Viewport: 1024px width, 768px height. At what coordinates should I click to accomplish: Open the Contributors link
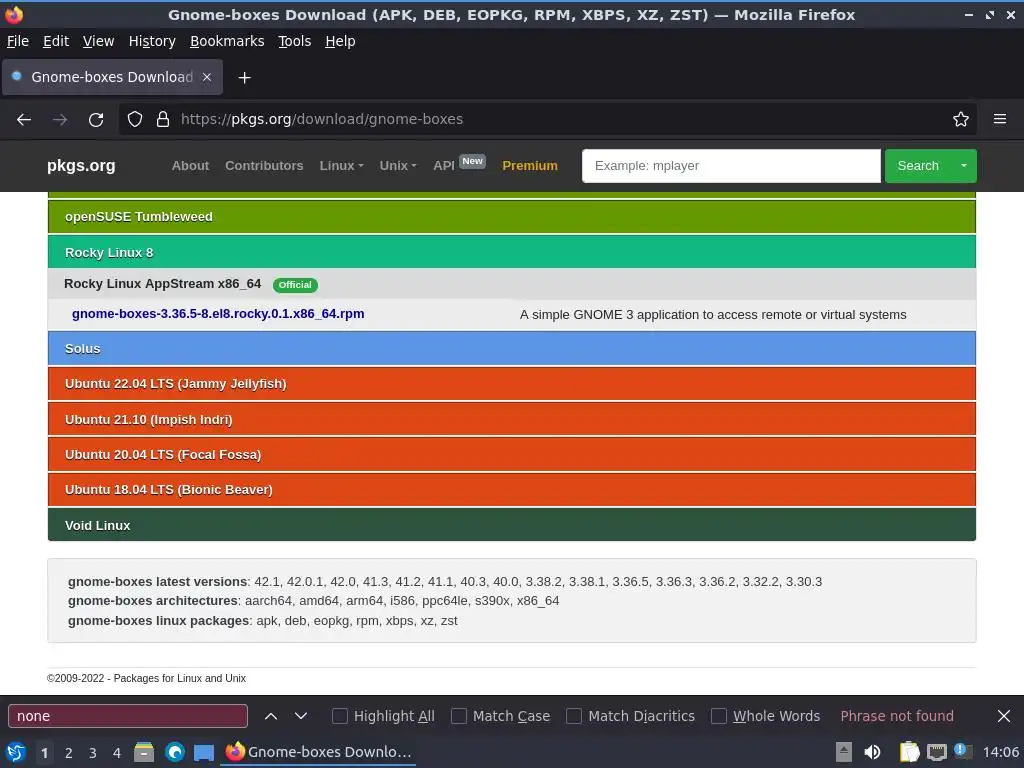point(264,166)
